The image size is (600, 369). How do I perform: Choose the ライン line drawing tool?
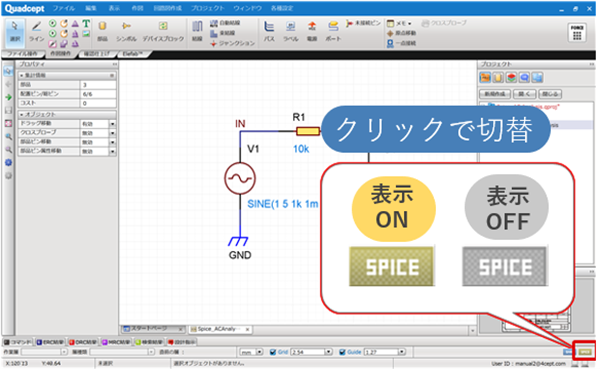[x=37, y=31]
